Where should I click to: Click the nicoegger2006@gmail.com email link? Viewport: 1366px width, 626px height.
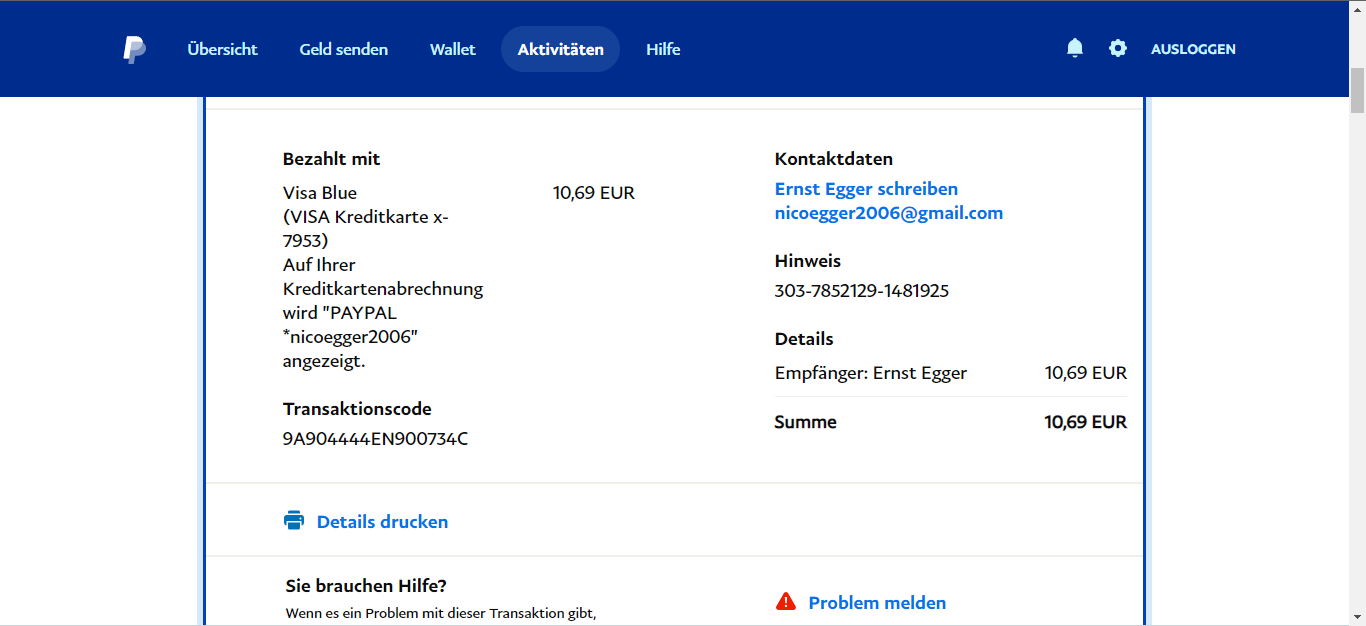coord(888,213)
